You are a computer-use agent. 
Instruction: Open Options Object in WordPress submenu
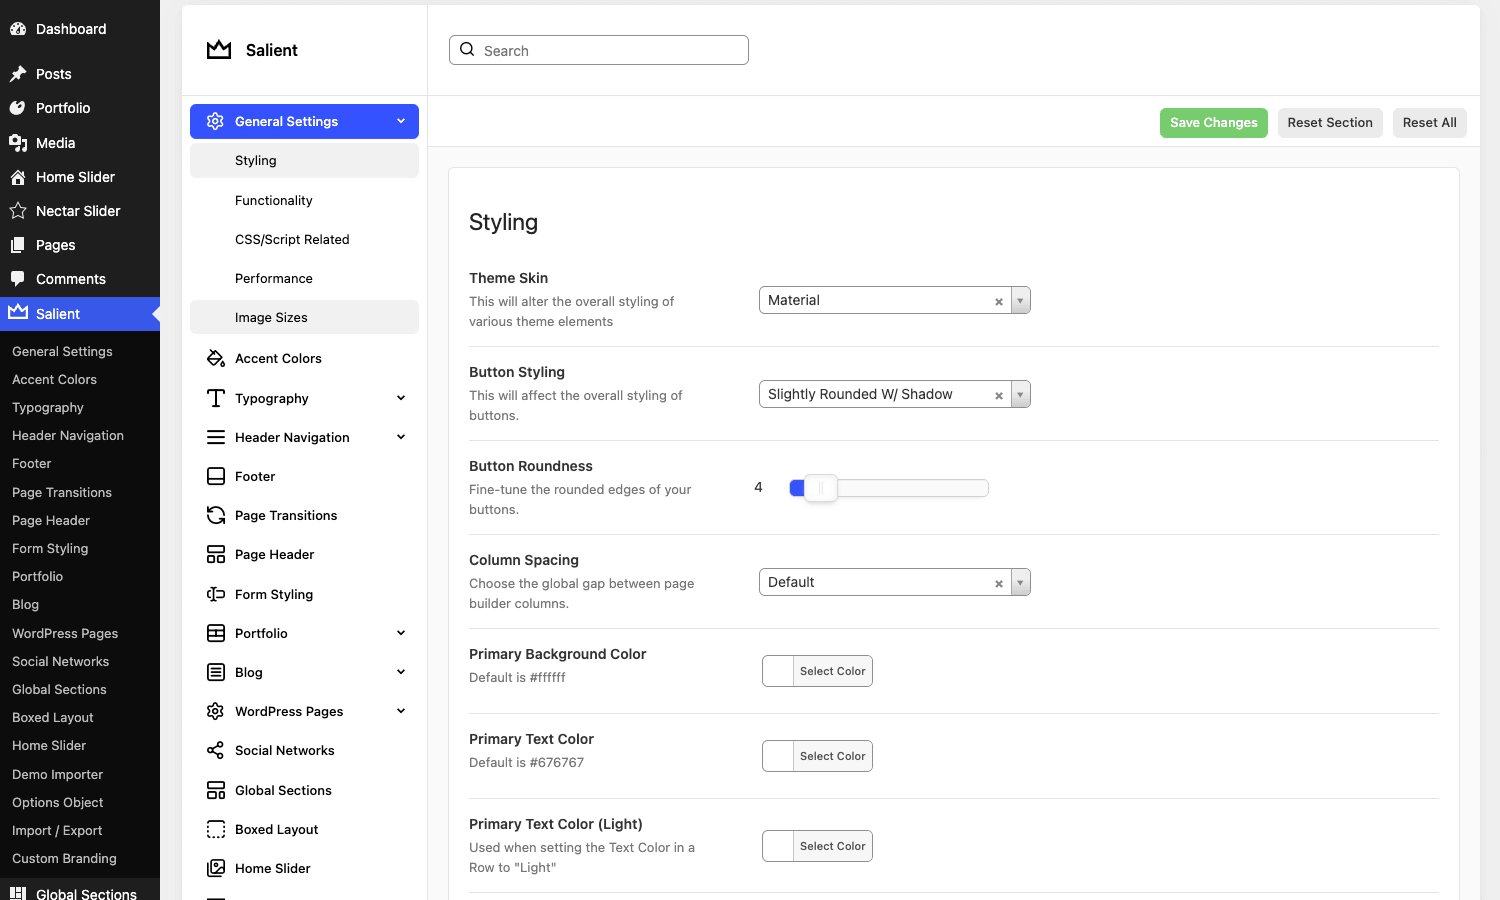point(57,802)
